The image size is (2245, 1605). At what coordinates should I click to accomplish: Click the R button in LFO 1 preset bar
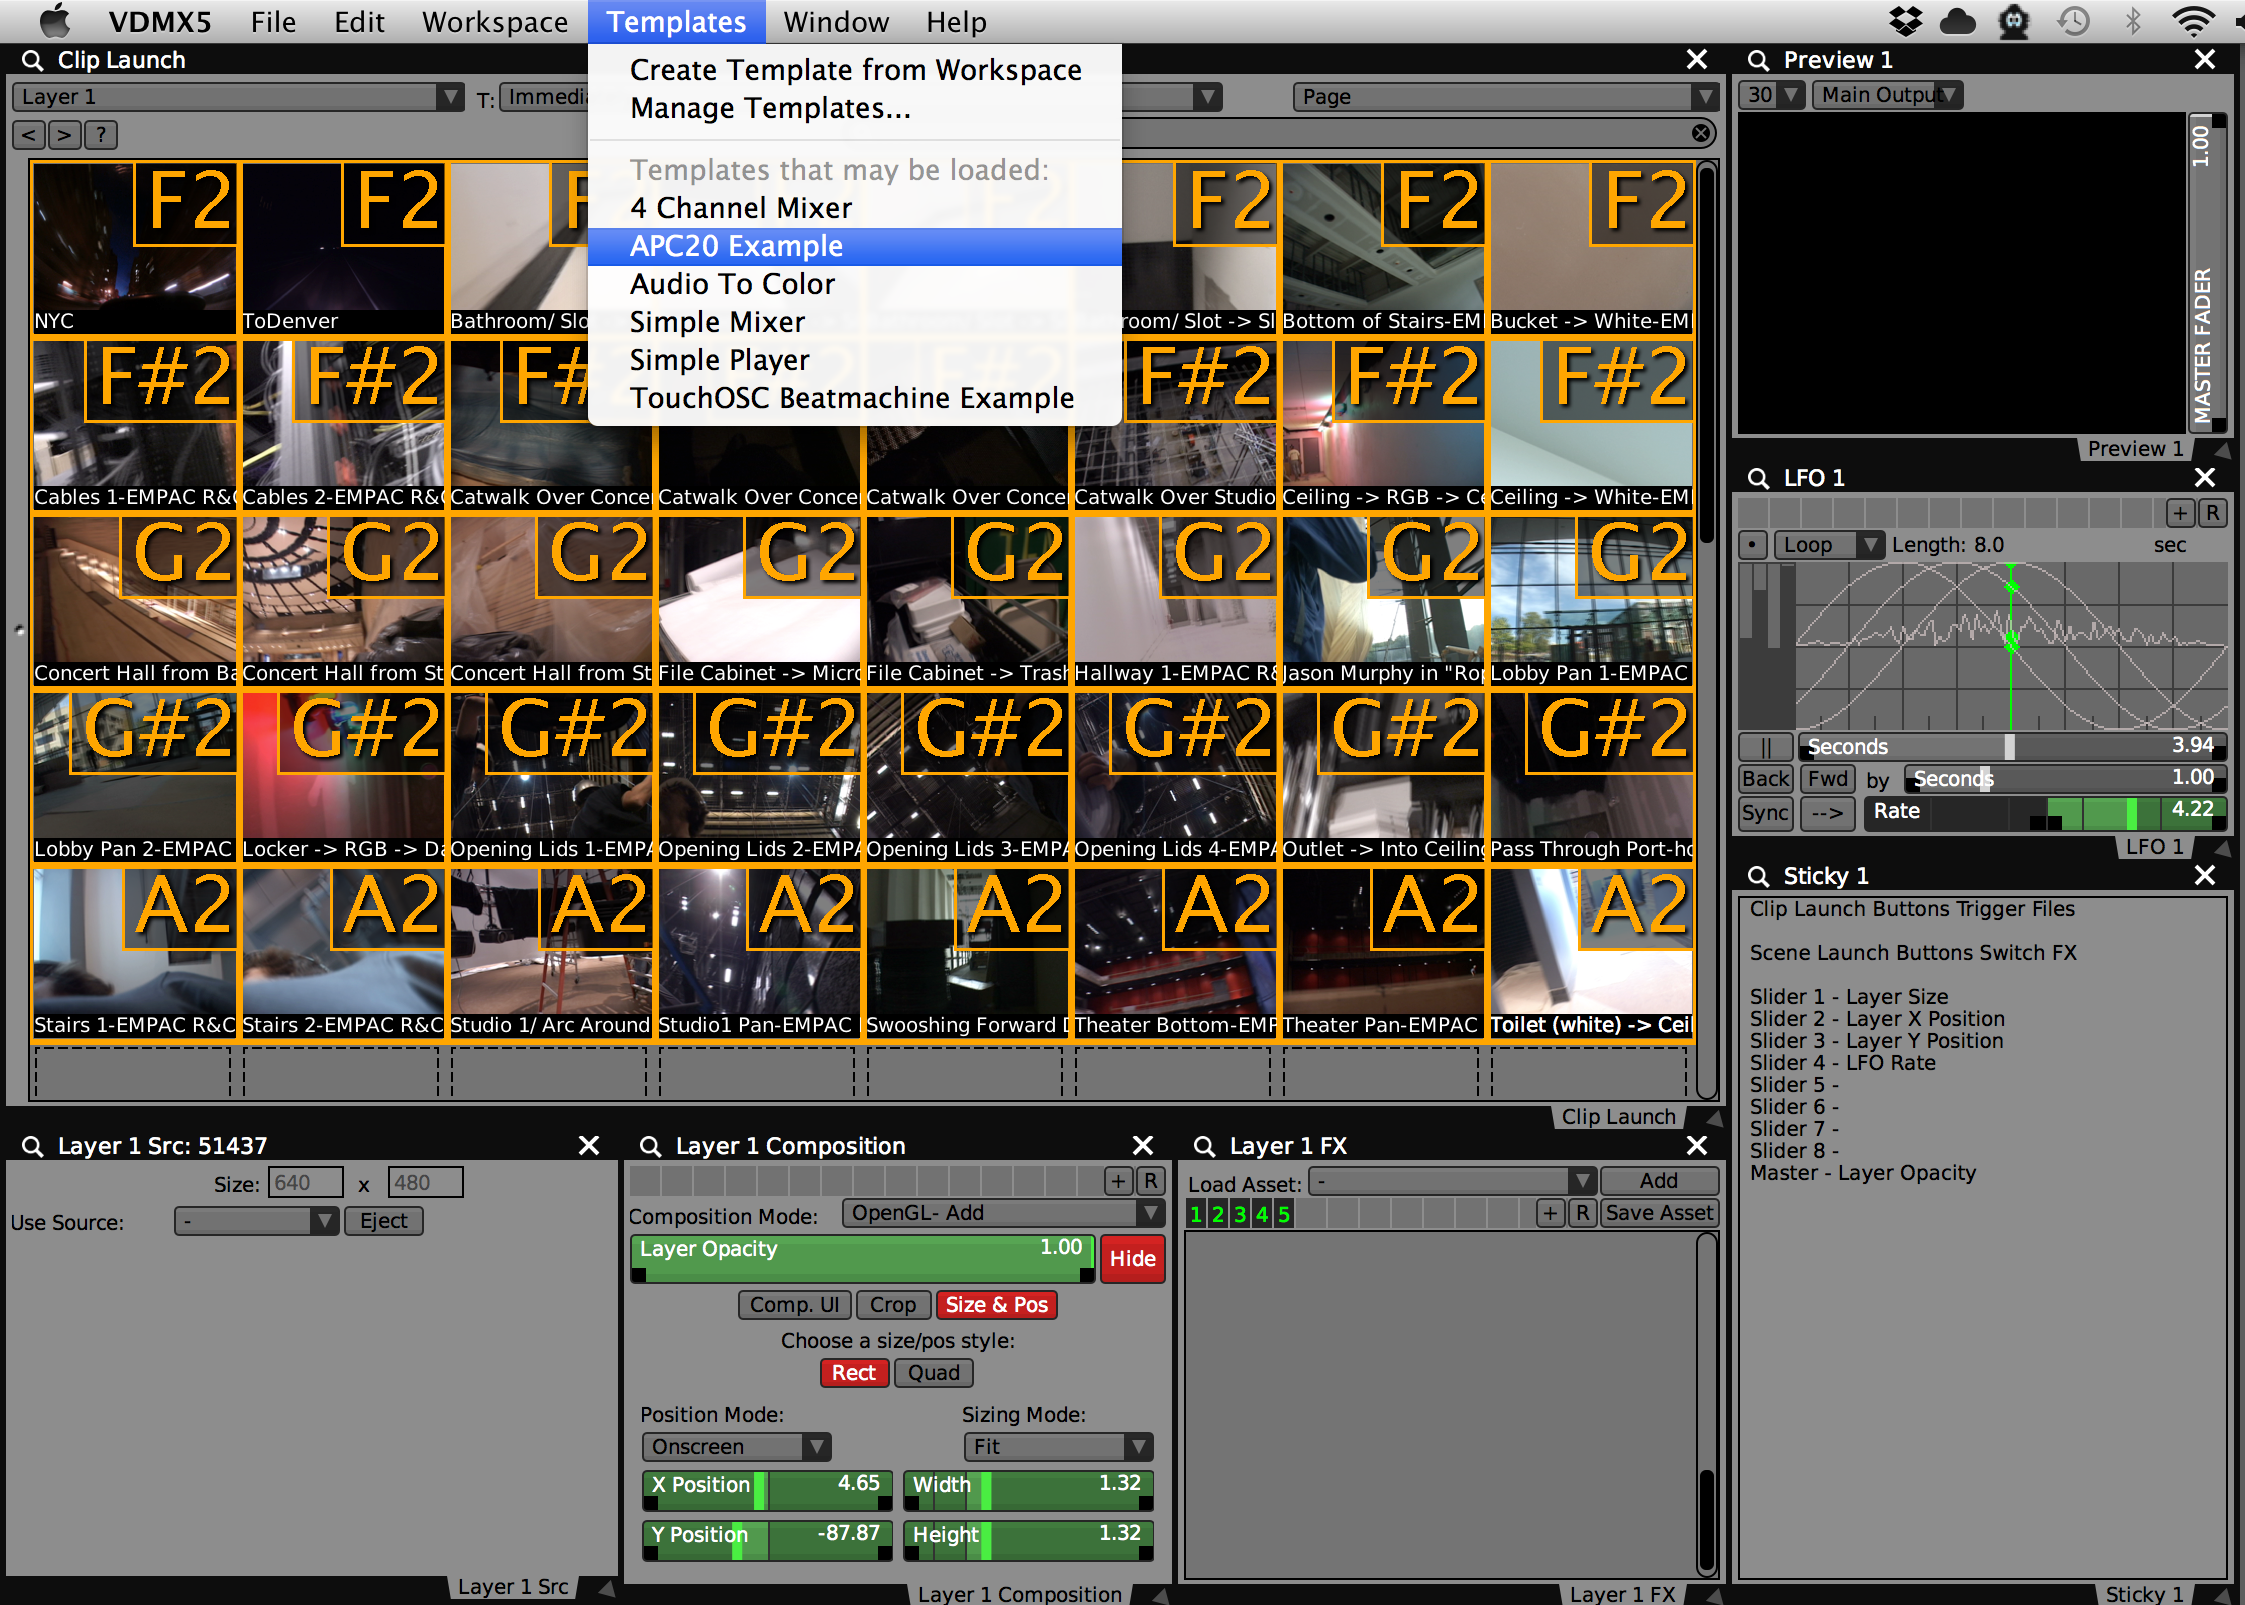(2211, 513)
